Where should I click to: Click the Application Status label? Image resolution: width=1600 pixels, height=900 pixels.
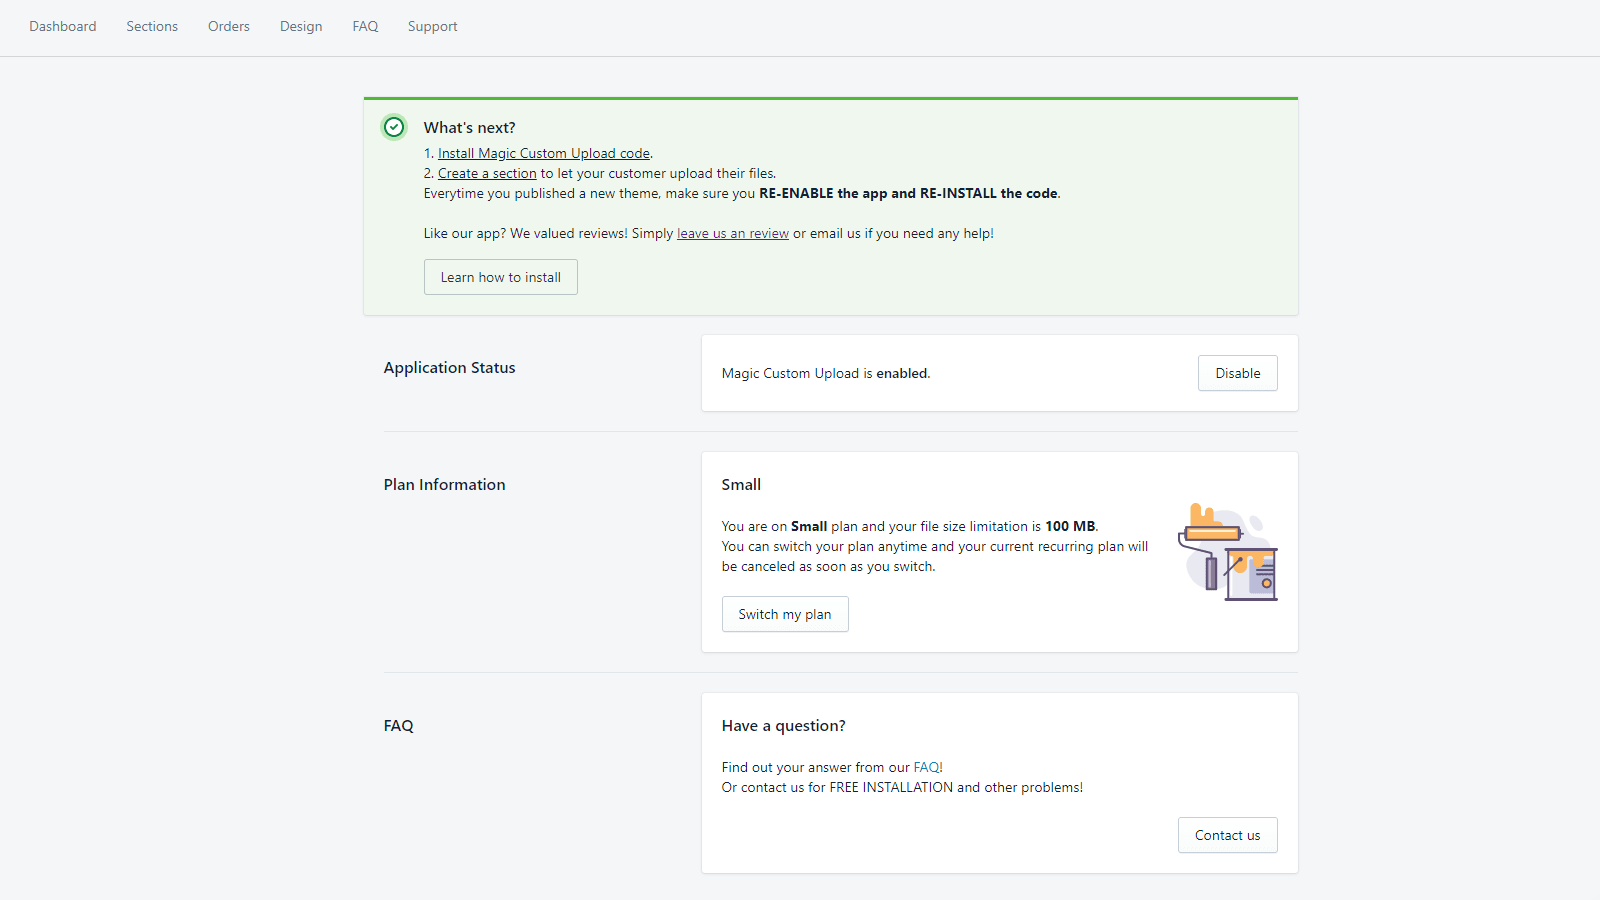449,367
